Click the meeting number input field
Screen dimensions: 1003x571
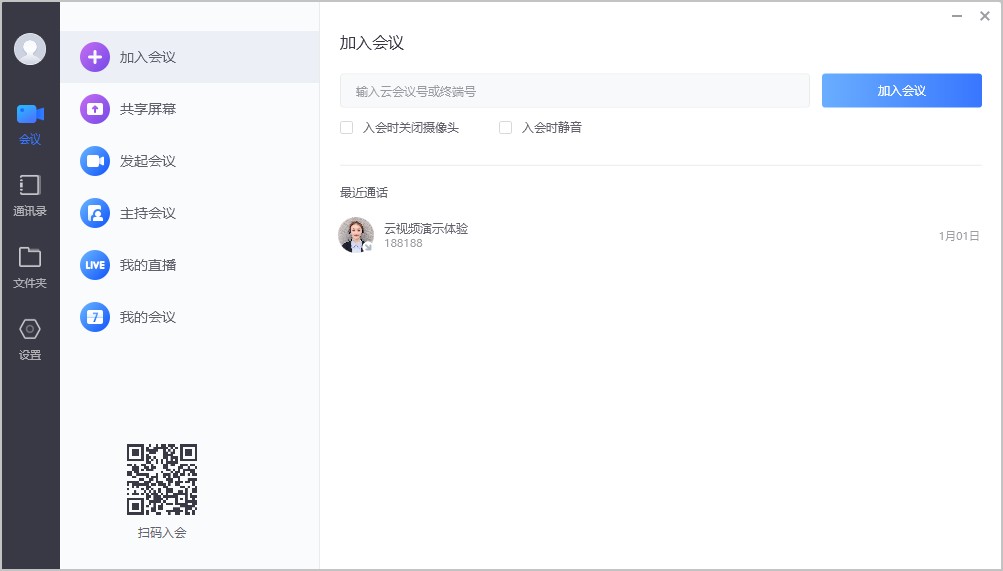click(574, 91)
